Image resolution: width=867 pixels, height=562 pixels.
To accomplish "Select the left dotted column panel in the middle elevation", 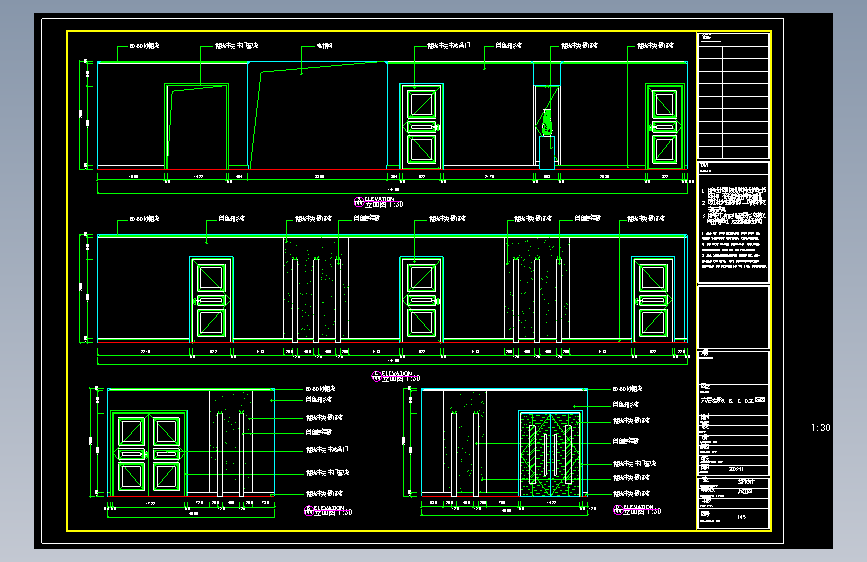I will [x=316, y=289].
